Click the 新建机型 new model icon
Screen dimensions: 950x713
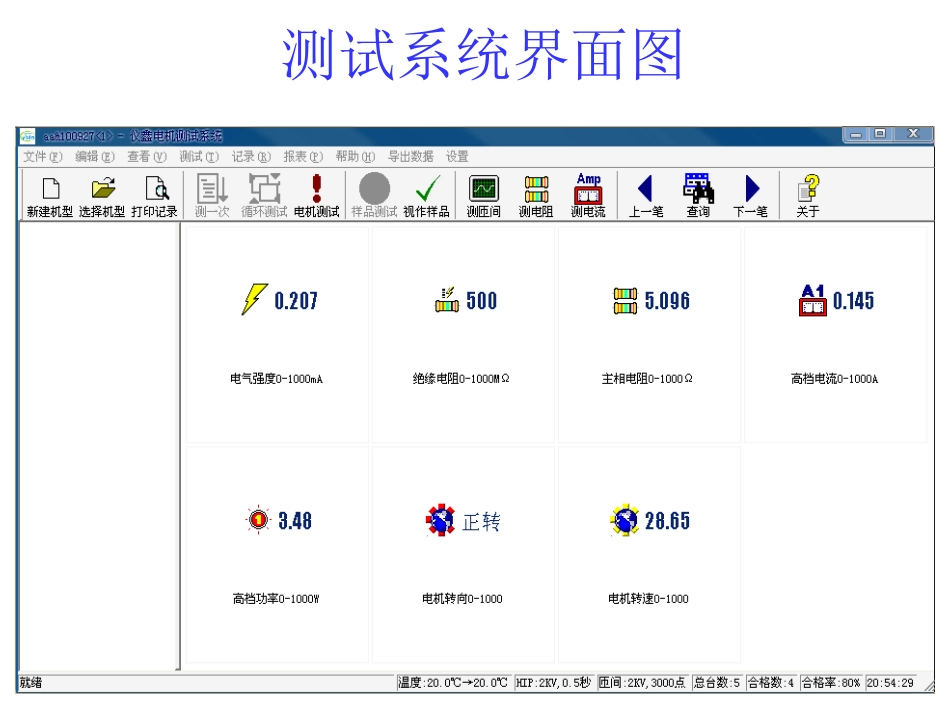(x=51, y=189)
